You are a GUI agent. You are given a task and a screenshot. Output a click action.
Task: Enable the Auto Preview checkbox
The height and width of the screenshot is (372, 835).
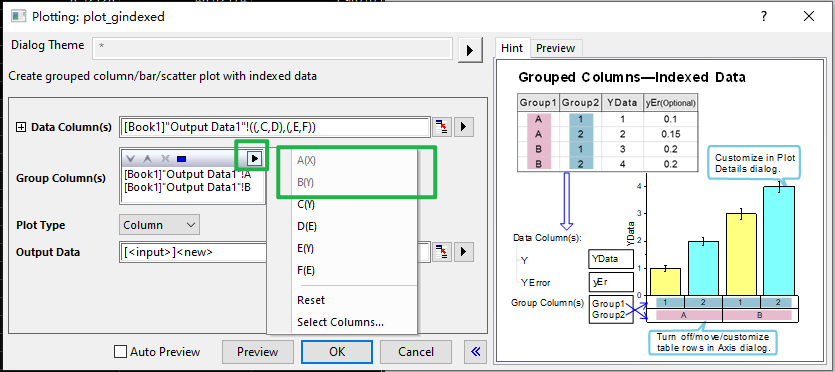[x=121, y=352]
